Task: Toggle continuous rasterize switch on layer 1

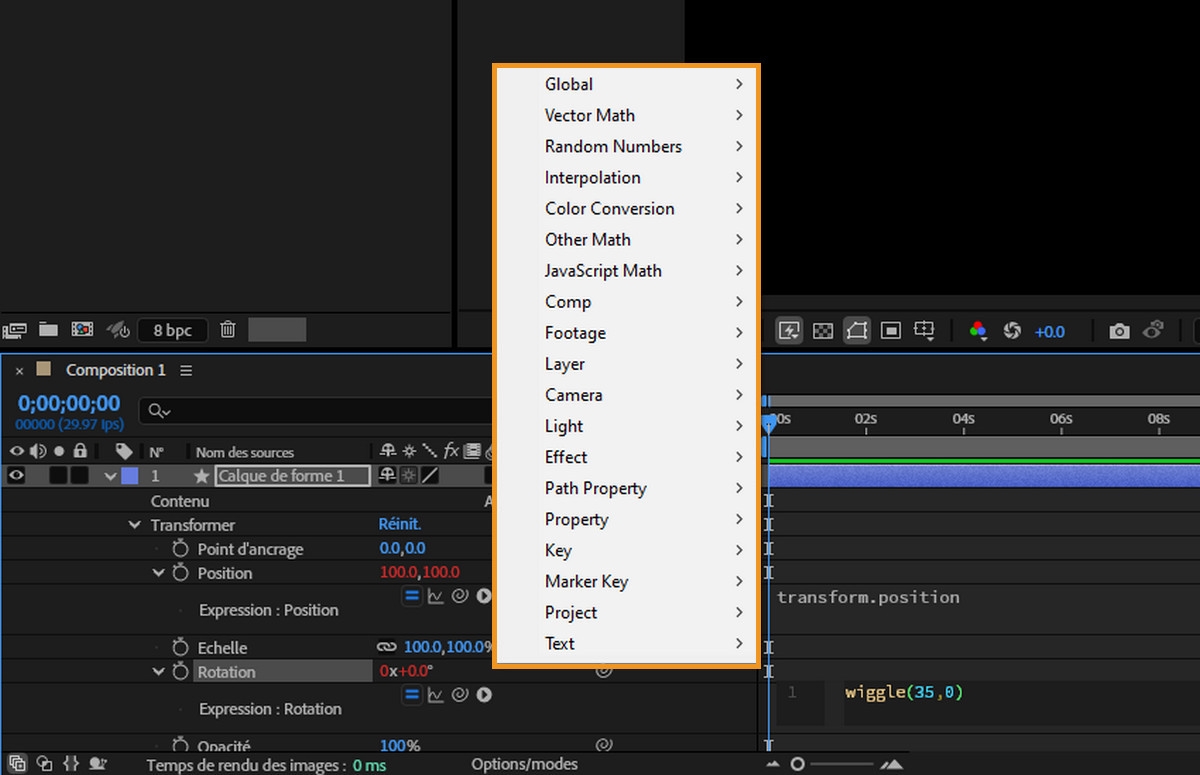Action: (408, 476)
